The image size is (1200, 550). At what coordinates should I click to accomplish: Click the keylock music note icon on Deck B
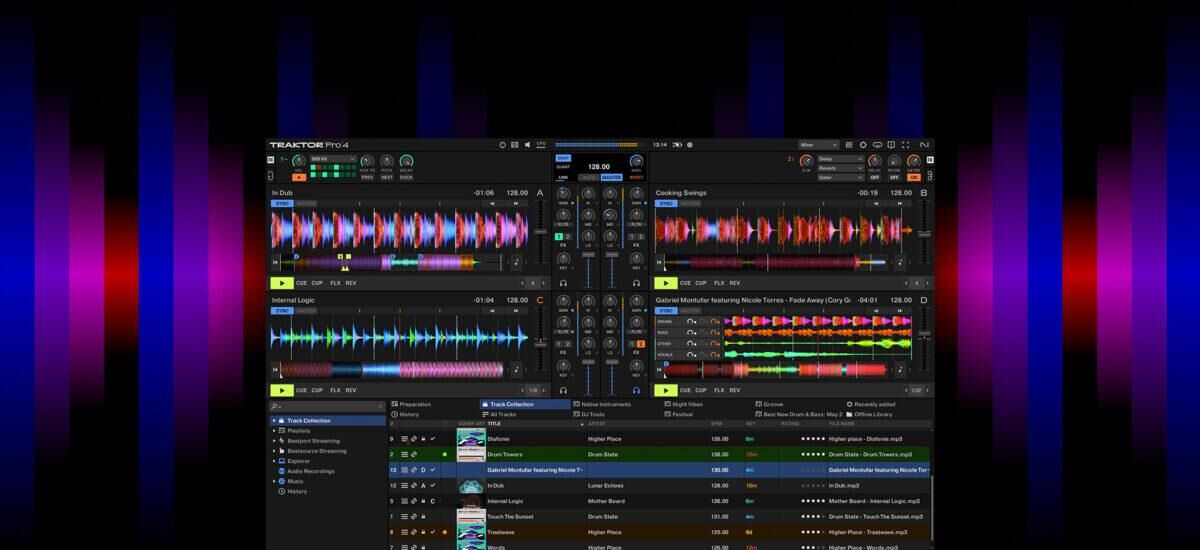click(901, 263)
